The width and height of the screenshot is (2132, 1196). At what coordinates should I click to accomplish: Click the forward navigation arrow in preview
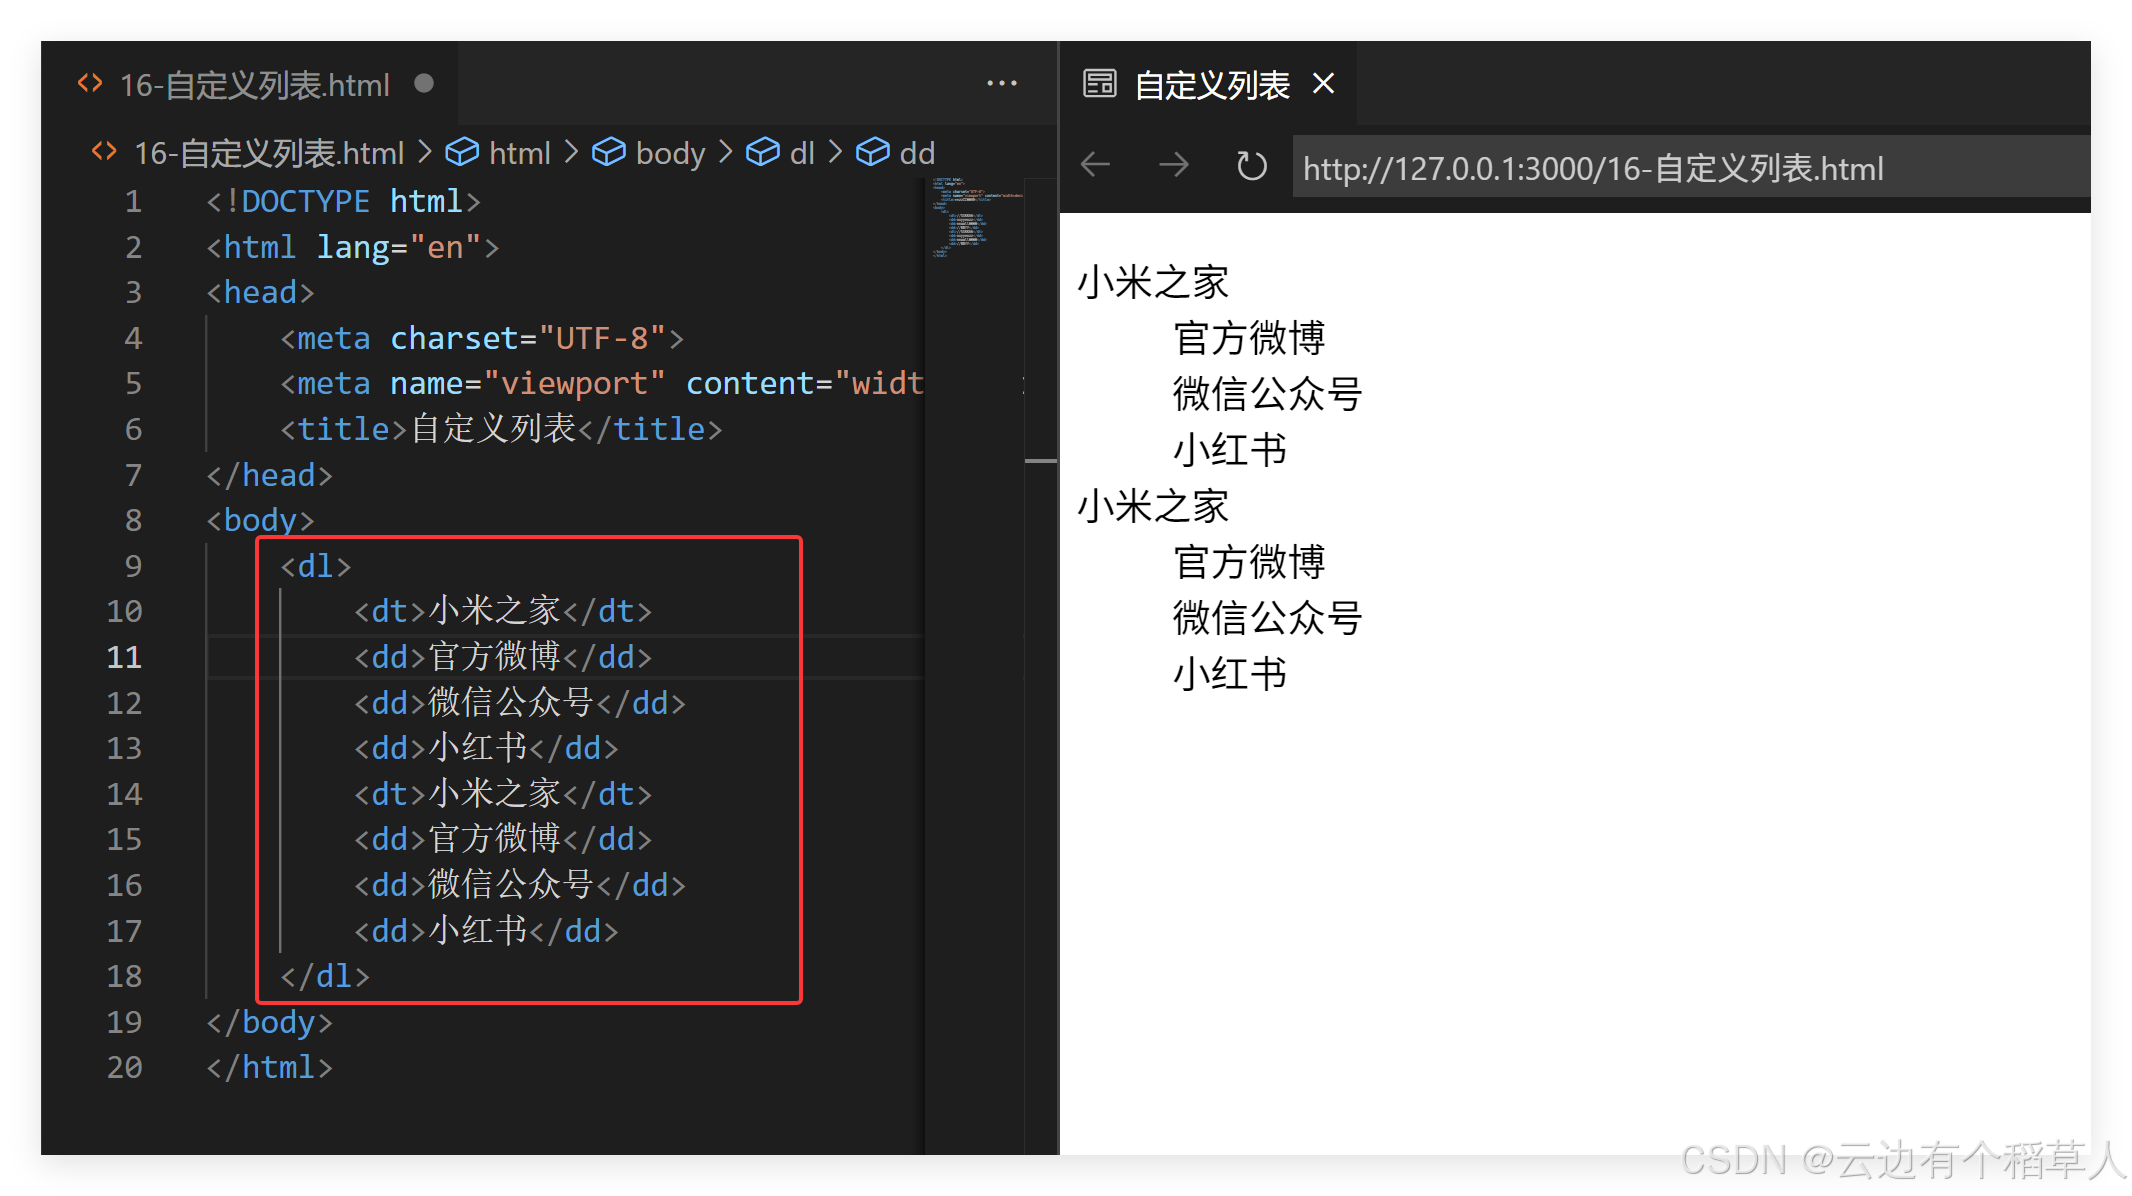1173,166
